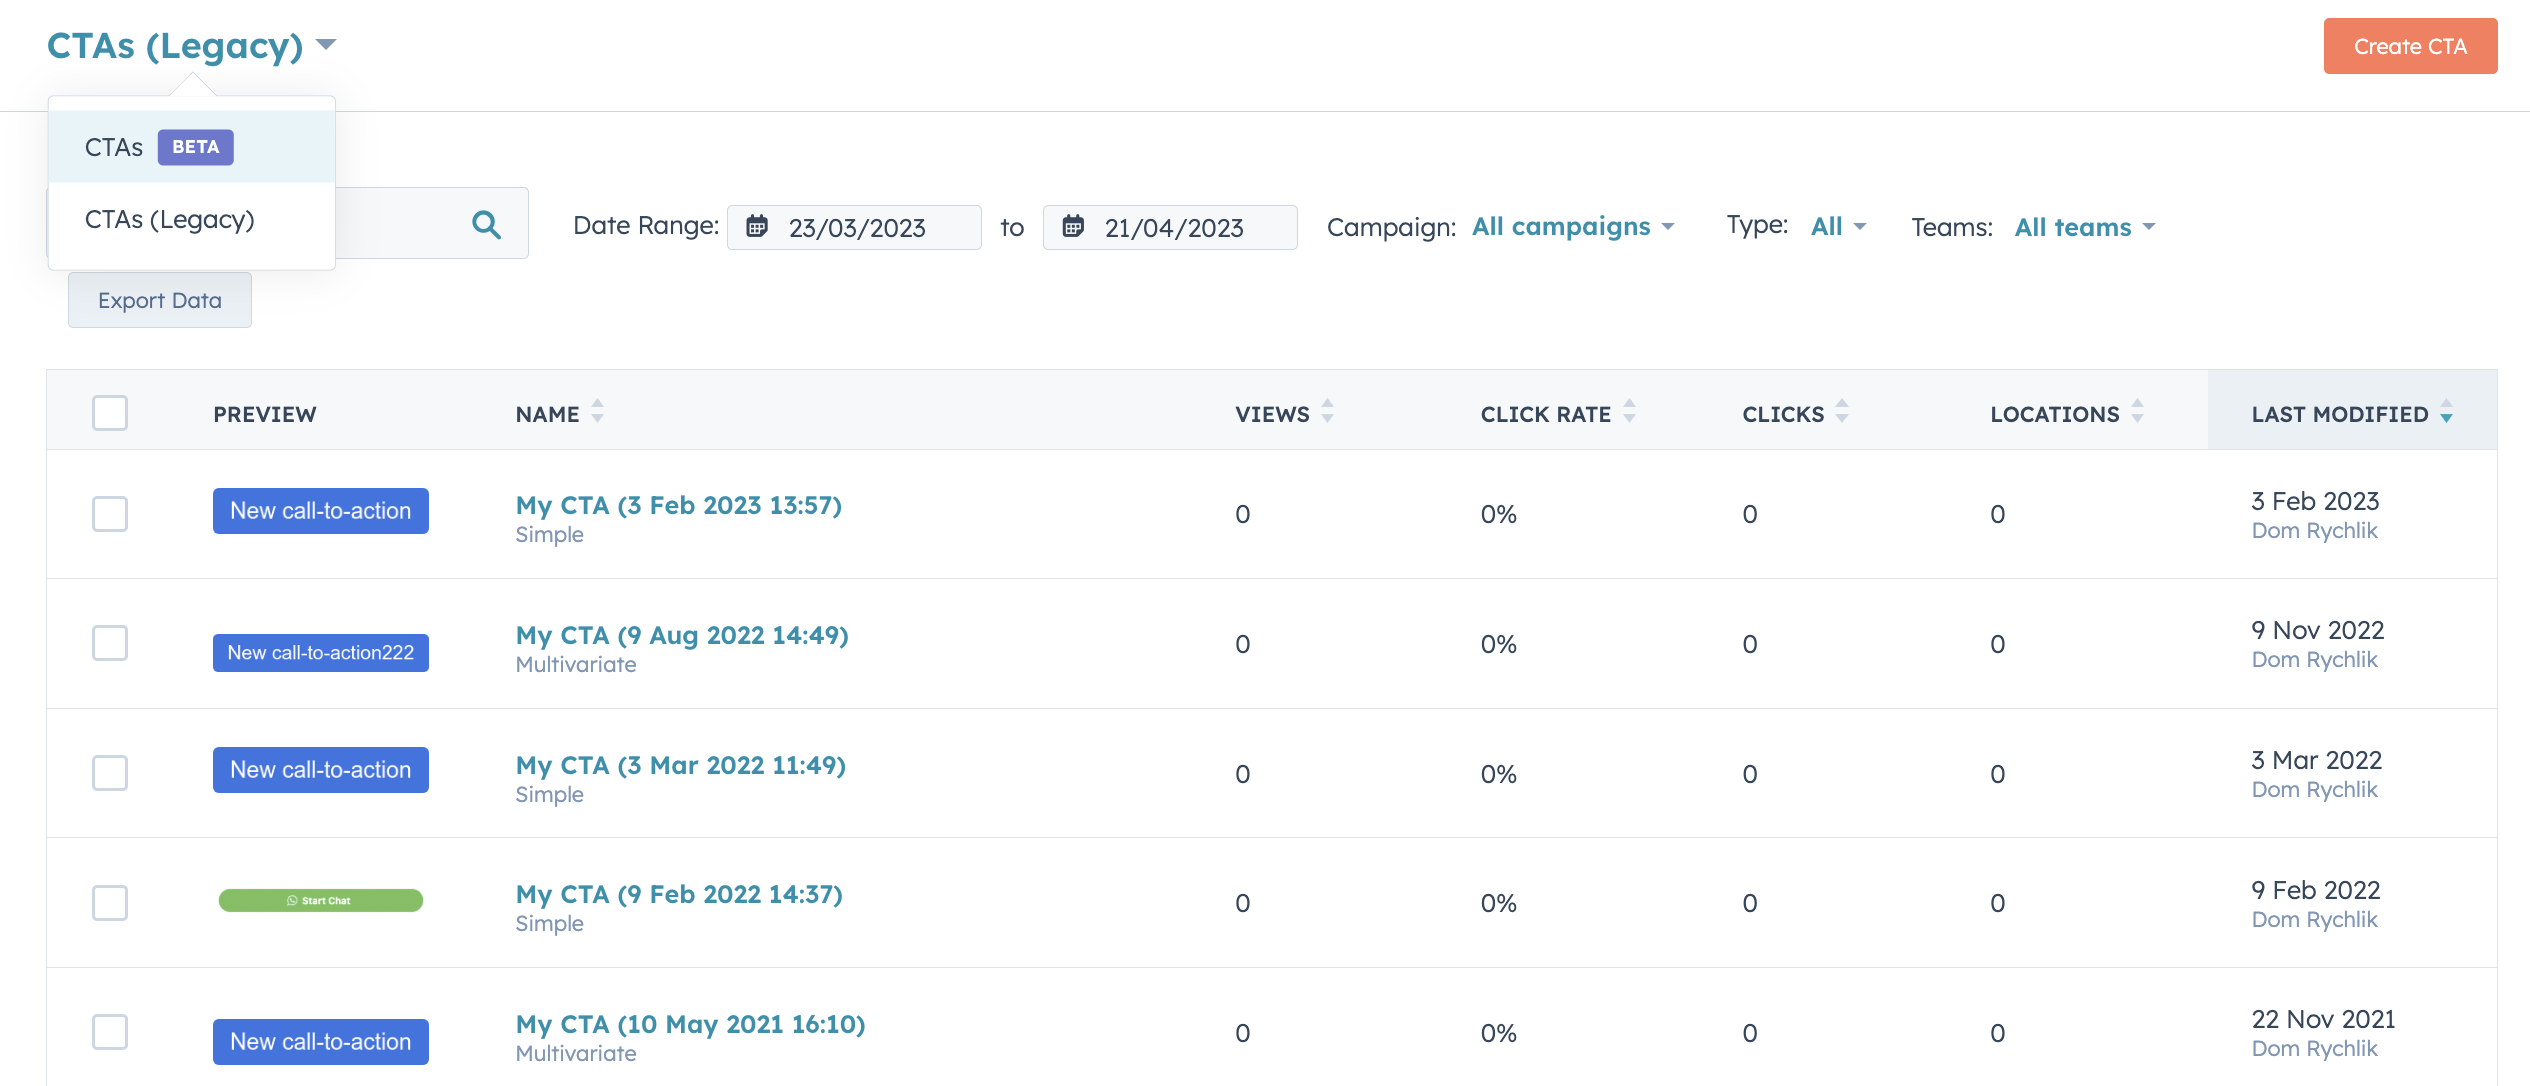Click the Create CTA button
2530x1086 pixels.
point(2410,46)
